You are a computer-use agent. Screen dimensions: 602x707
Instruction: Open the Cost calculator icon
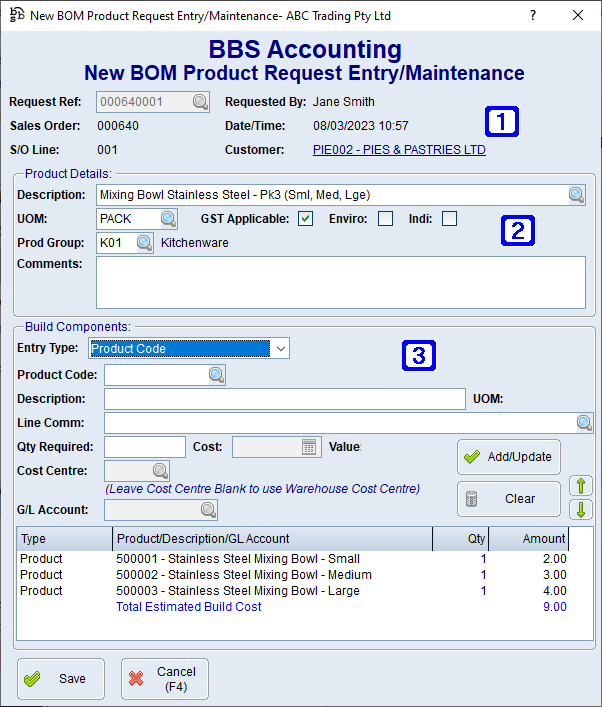[x=309, y=447]
